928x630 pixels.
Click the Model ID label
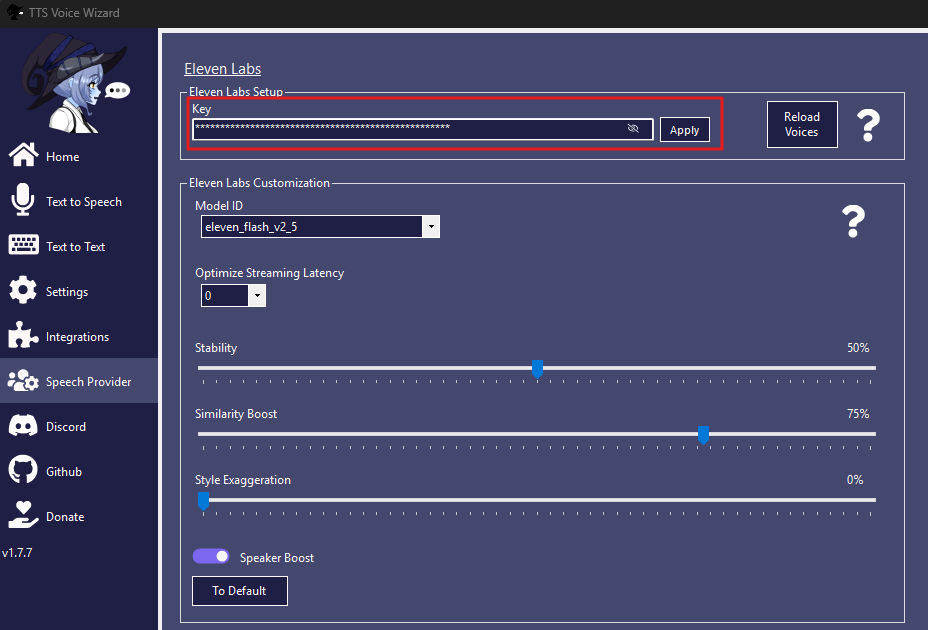pyautogui.click(x=219, y=205)
